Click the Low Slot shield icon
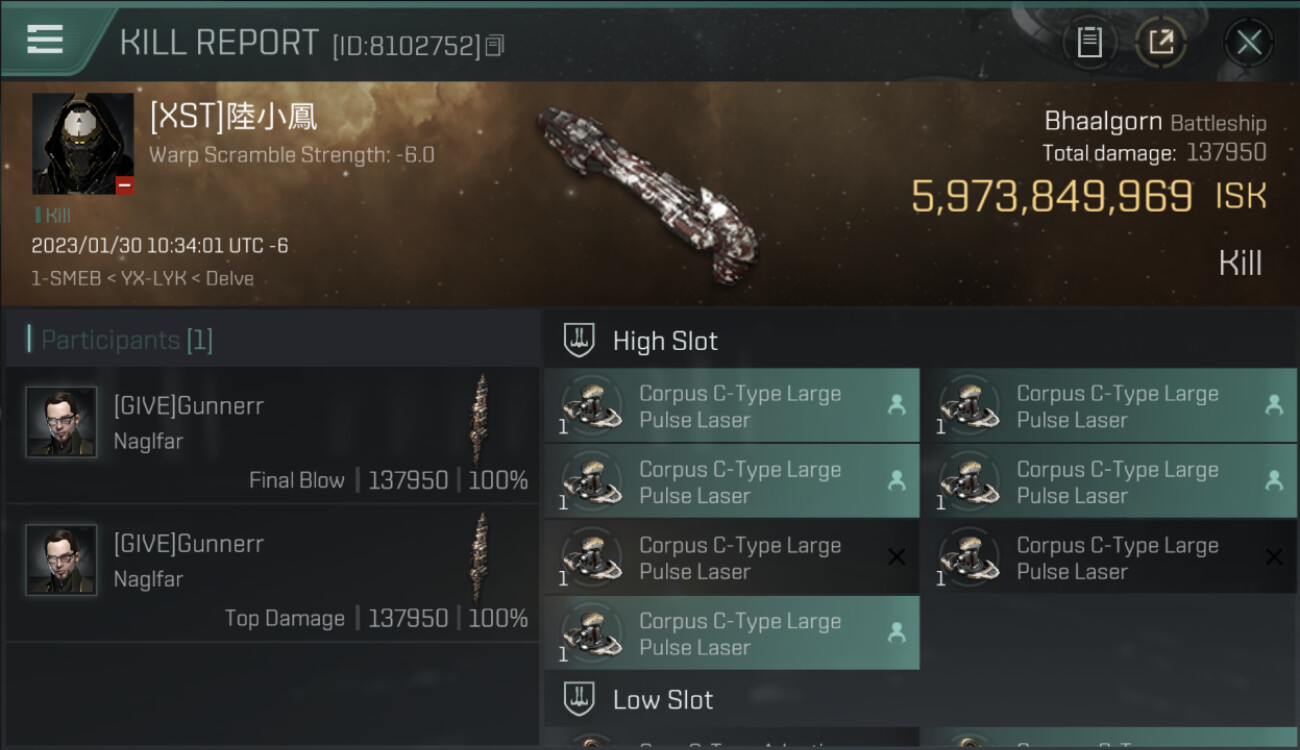Image resolution: width=1300 pixels, height=750 pixels. pyautogui.click(x=579, y=698)
